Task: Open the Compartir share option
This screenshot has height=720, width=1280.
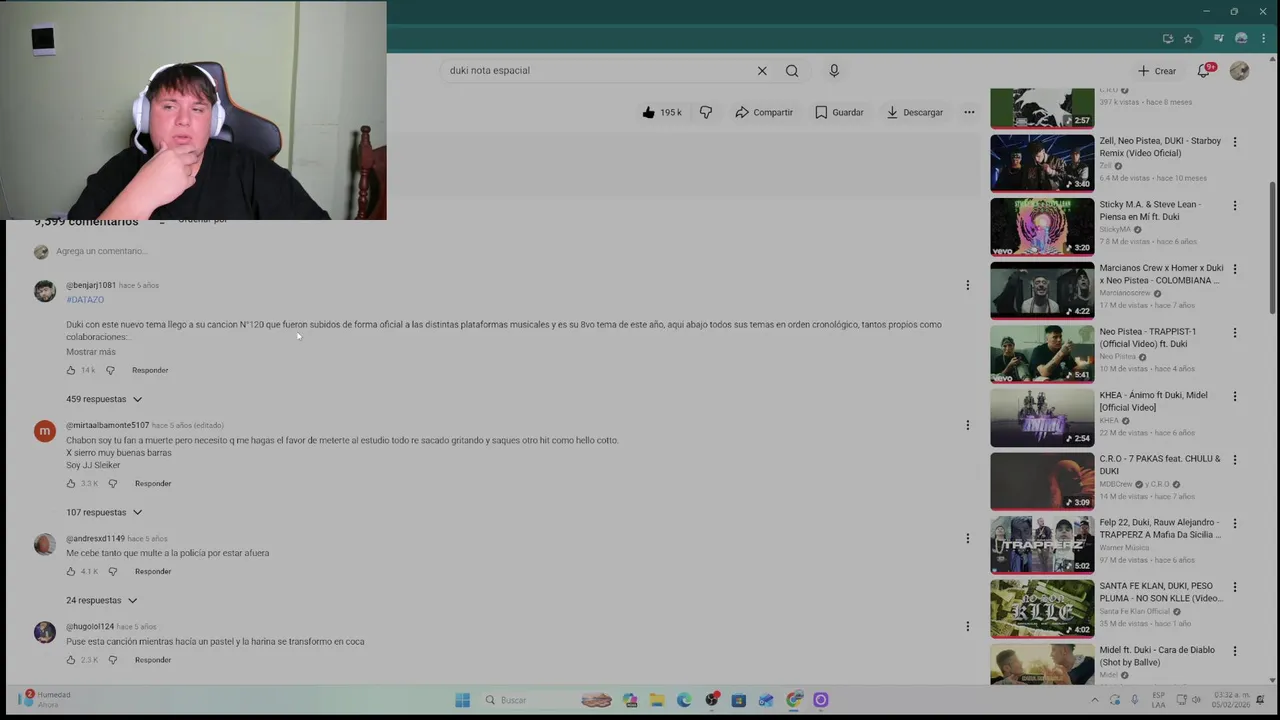Action: 764,112
